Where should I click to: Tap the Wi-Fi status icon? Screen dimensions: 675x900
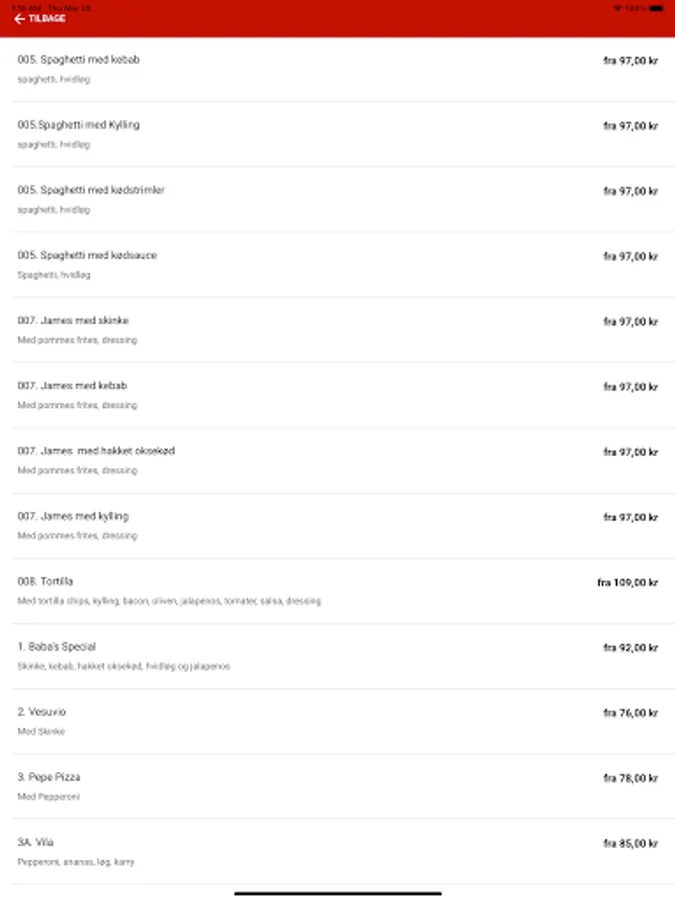click(617, 8)
